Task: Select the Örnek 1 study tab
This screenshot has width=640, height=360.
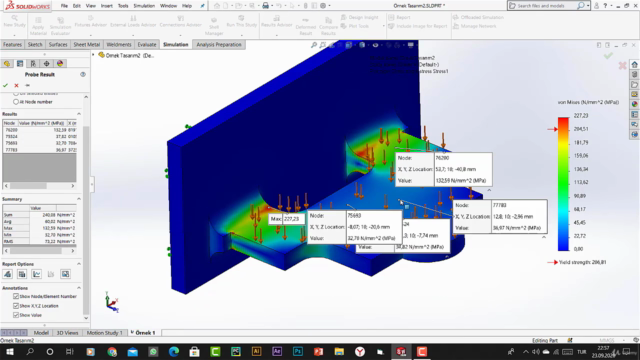Action: pyautogui.click(x=143, y=333)
